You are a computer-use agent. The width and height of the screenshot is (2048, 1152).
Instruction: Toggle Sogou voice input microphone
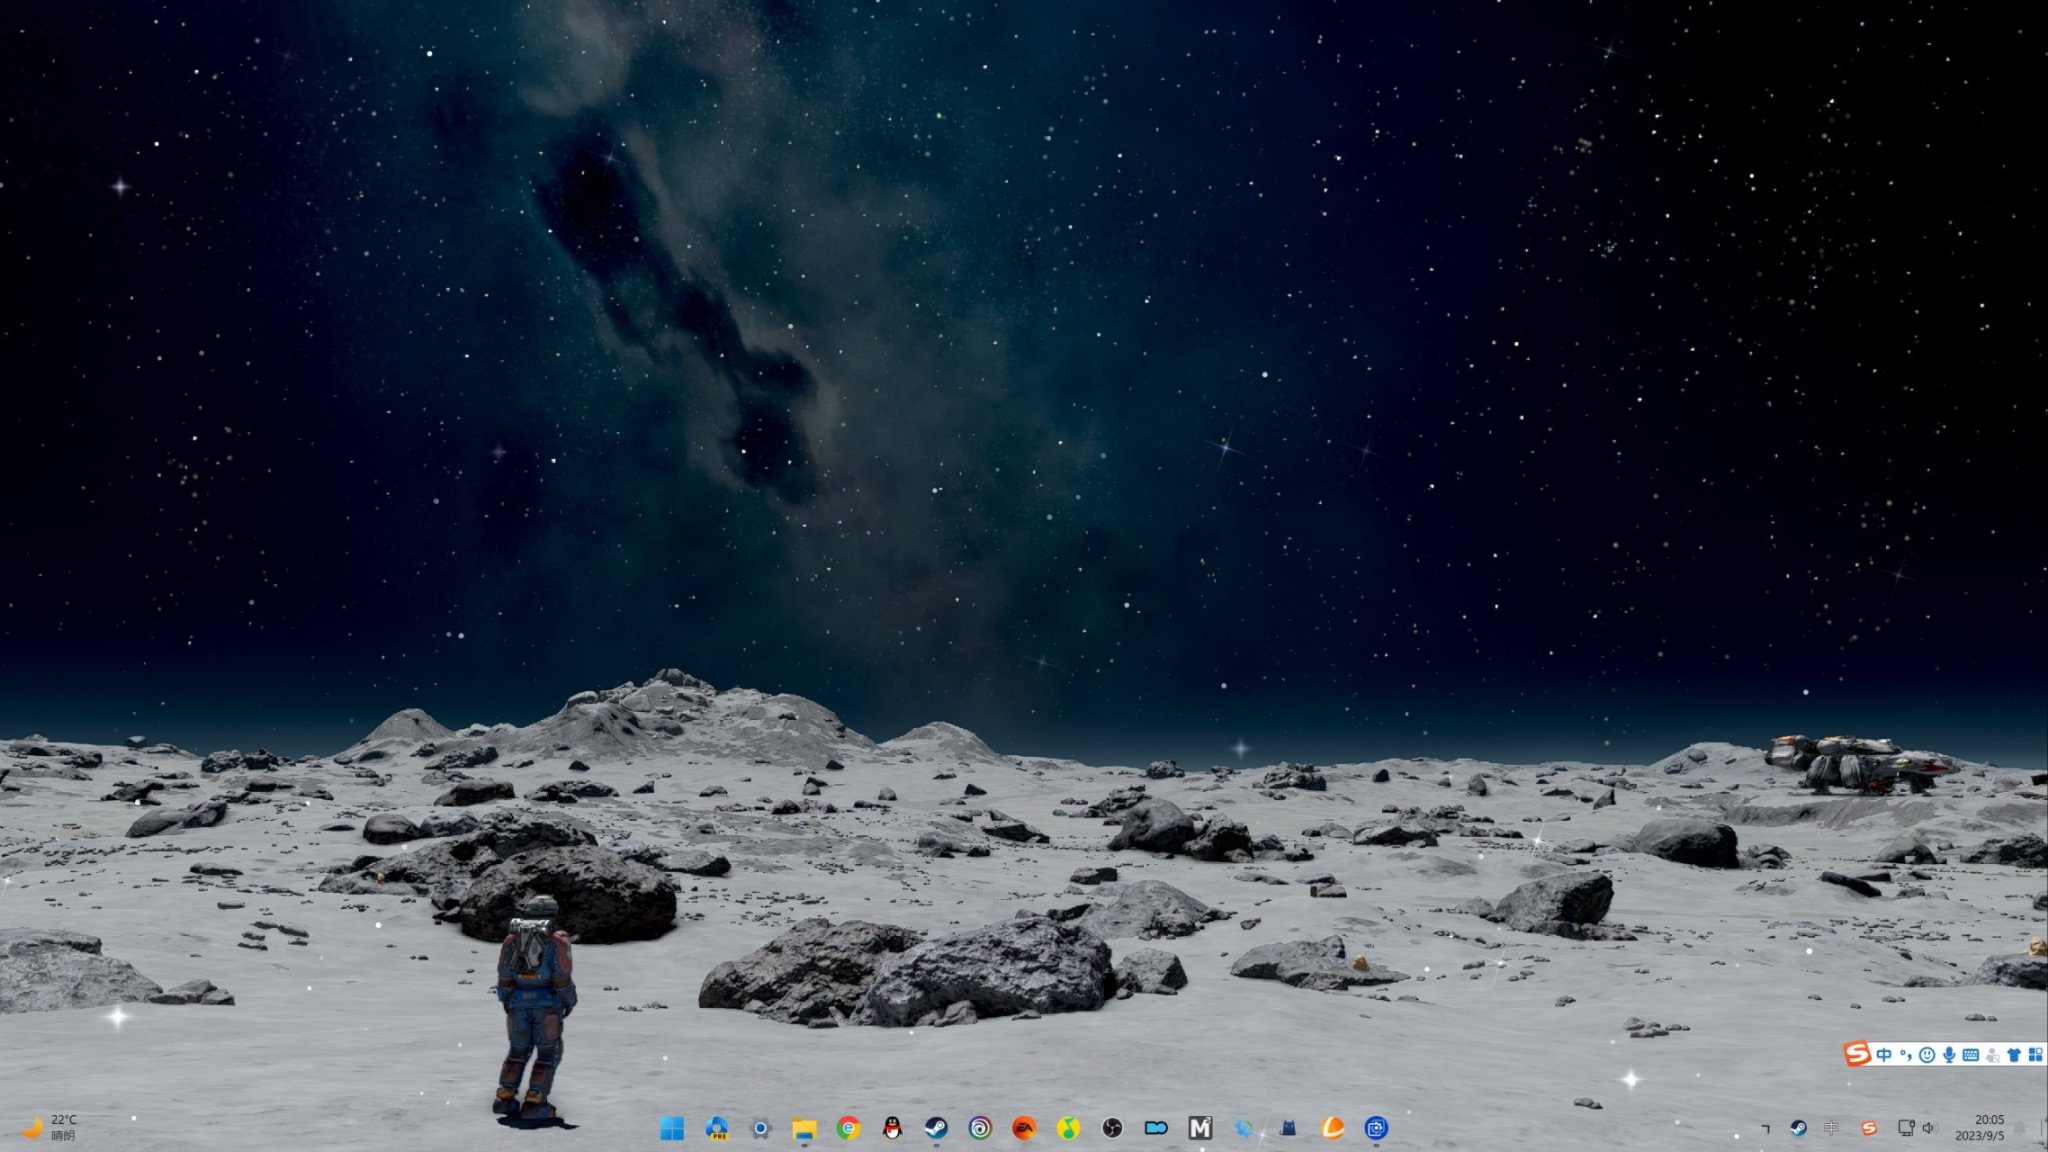pos(1949,1055)
